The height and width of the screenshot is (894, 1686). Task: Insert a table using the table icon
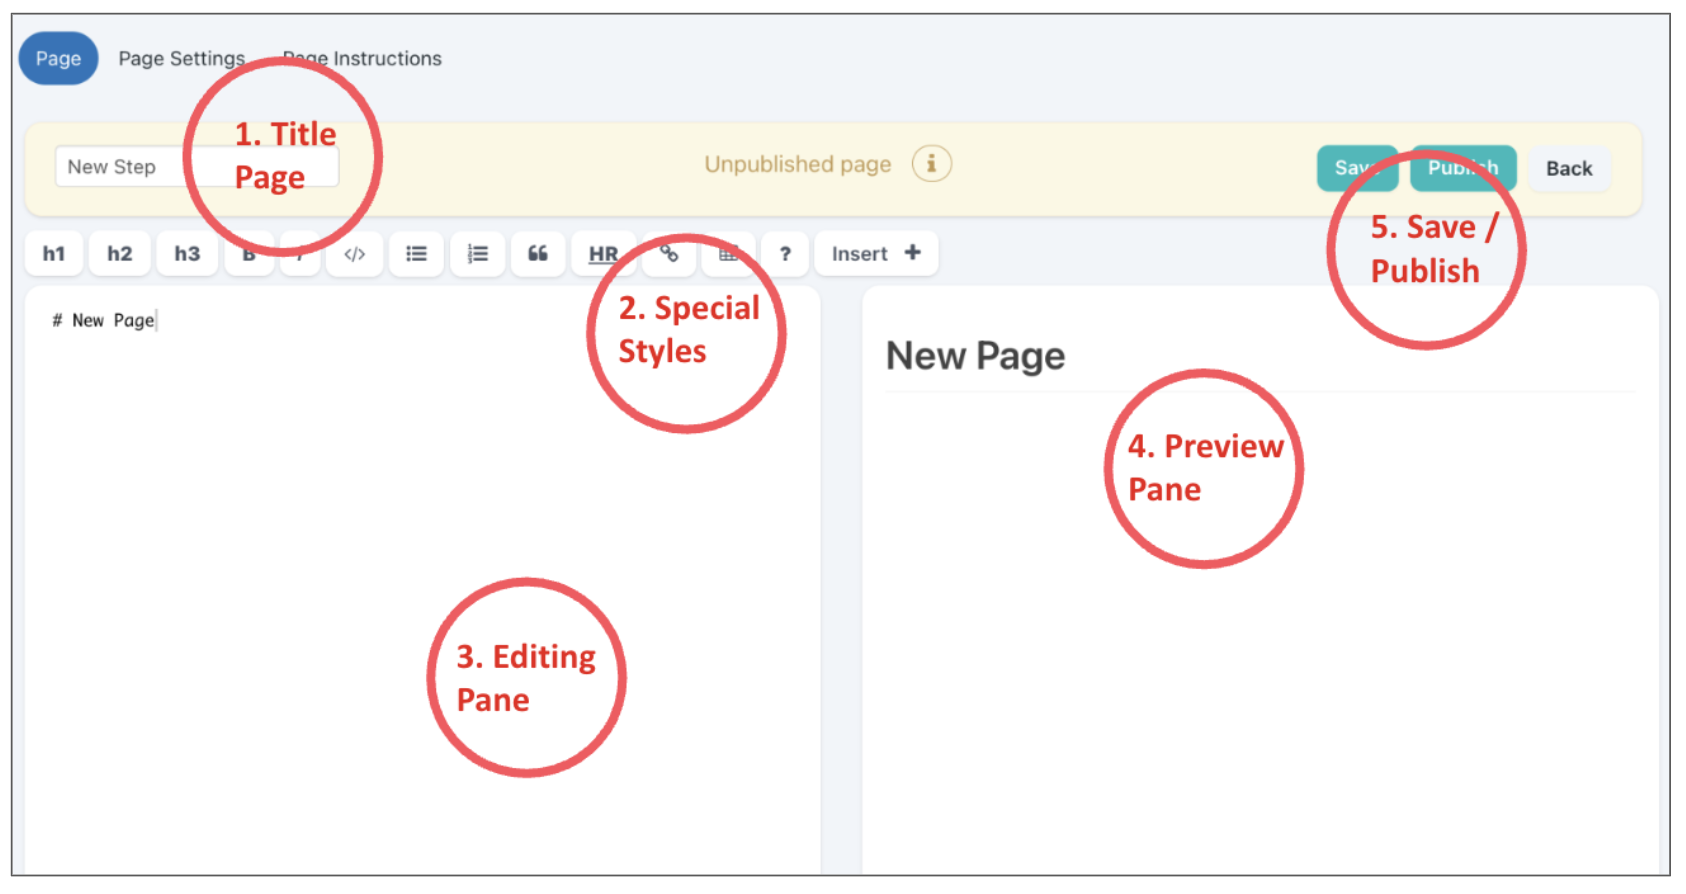coord(728,254)
